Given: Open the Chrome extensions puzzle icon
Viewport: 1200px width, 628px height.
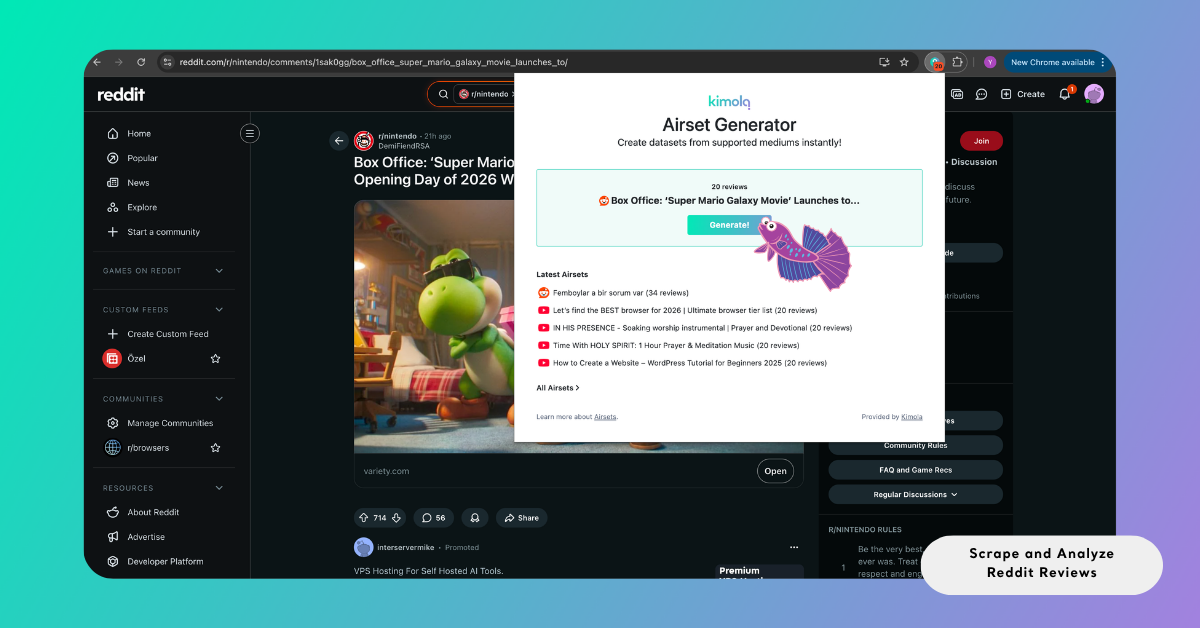Looking at the screenshot, I should 957,62.
